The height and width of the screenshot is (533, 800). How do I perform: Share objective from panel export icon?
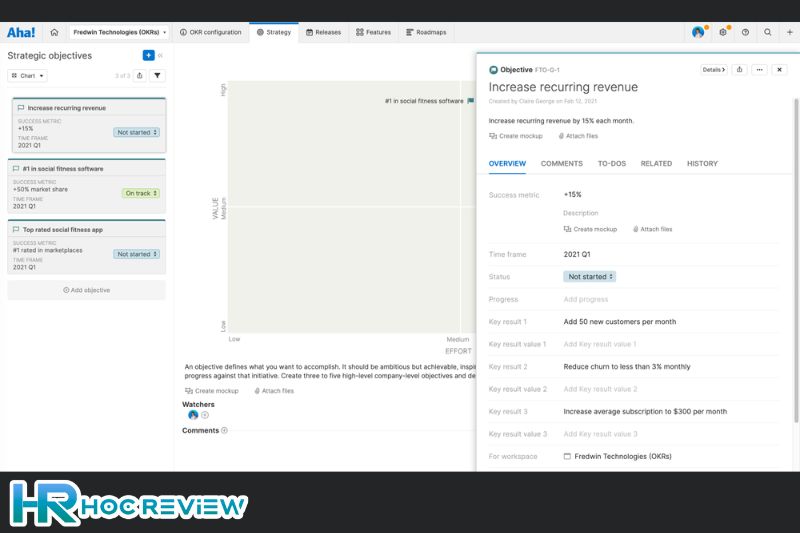(x=739, y=69)
